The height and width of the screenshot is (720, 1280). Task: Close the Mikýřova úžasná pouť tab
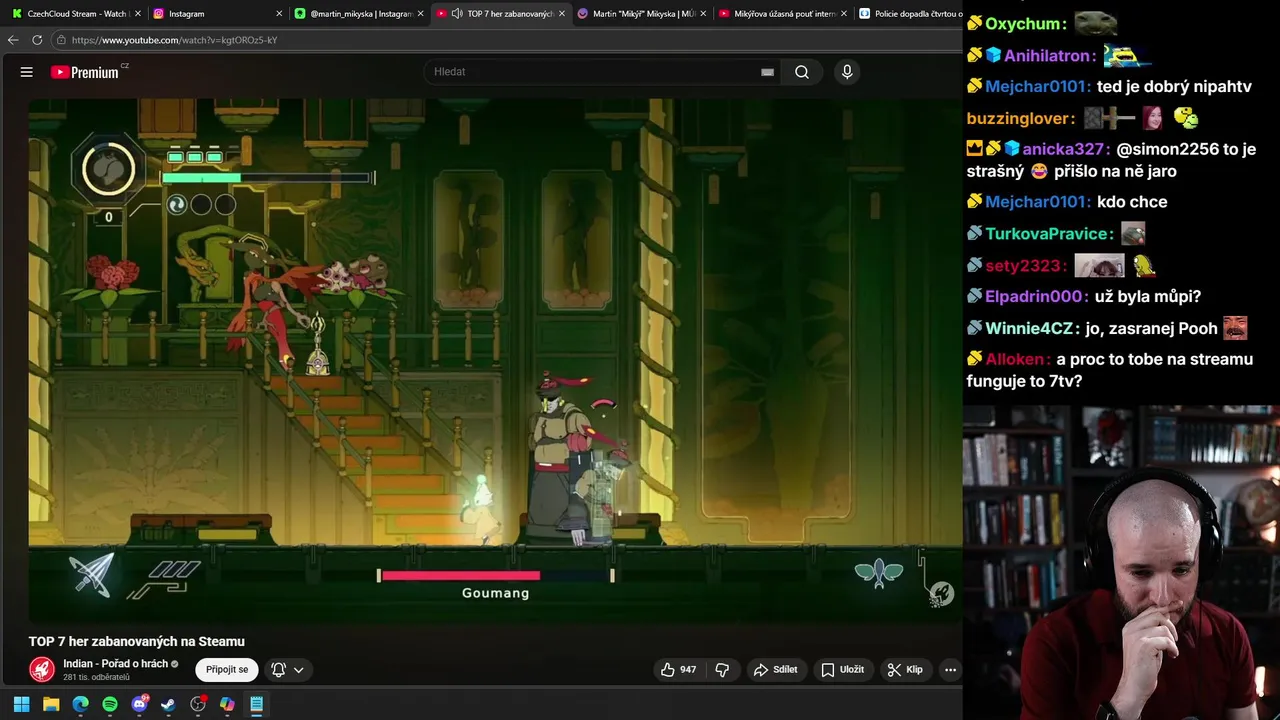tap(845, 14)
